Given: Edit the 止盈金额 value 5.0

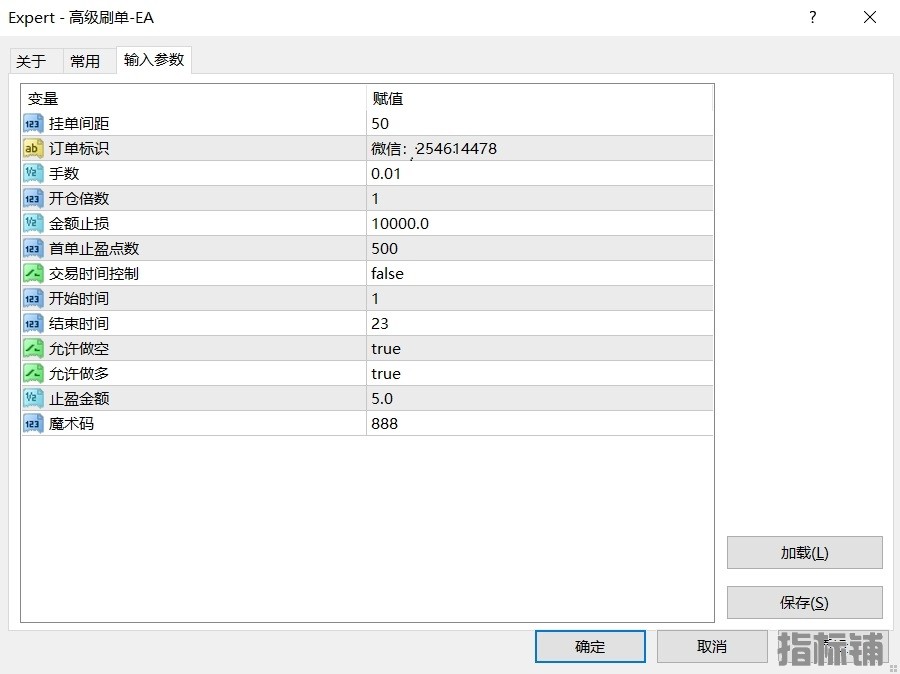Looking at the screenshot, I should tap(540, 398).
